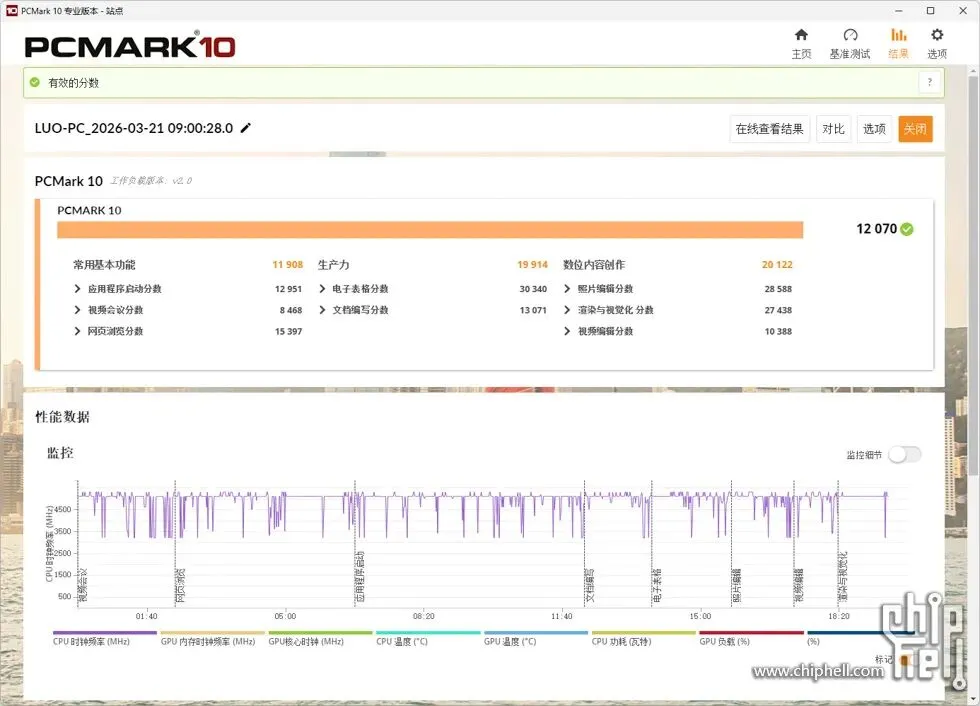
Task: Click the 工作负载版本: v2.0 label
Action: click(151, 181)
